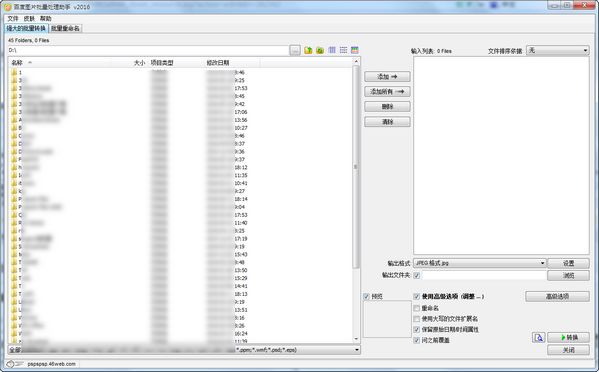Go up one folder level icon
The width and height of the screenshot is (599, 372).
click(308, 50)
